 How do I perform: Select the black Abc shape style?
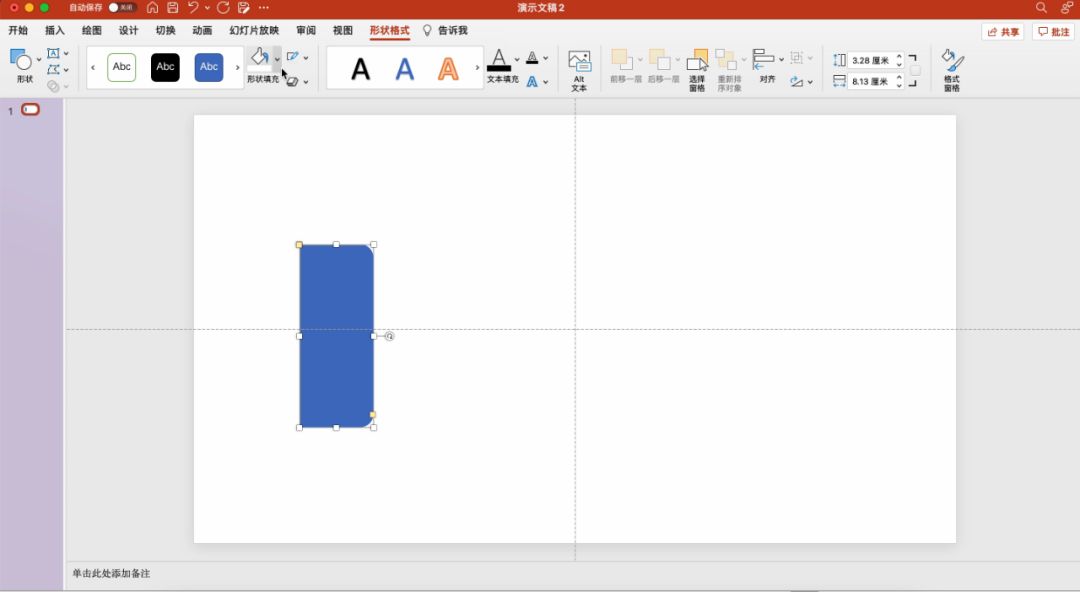[165, 67]
